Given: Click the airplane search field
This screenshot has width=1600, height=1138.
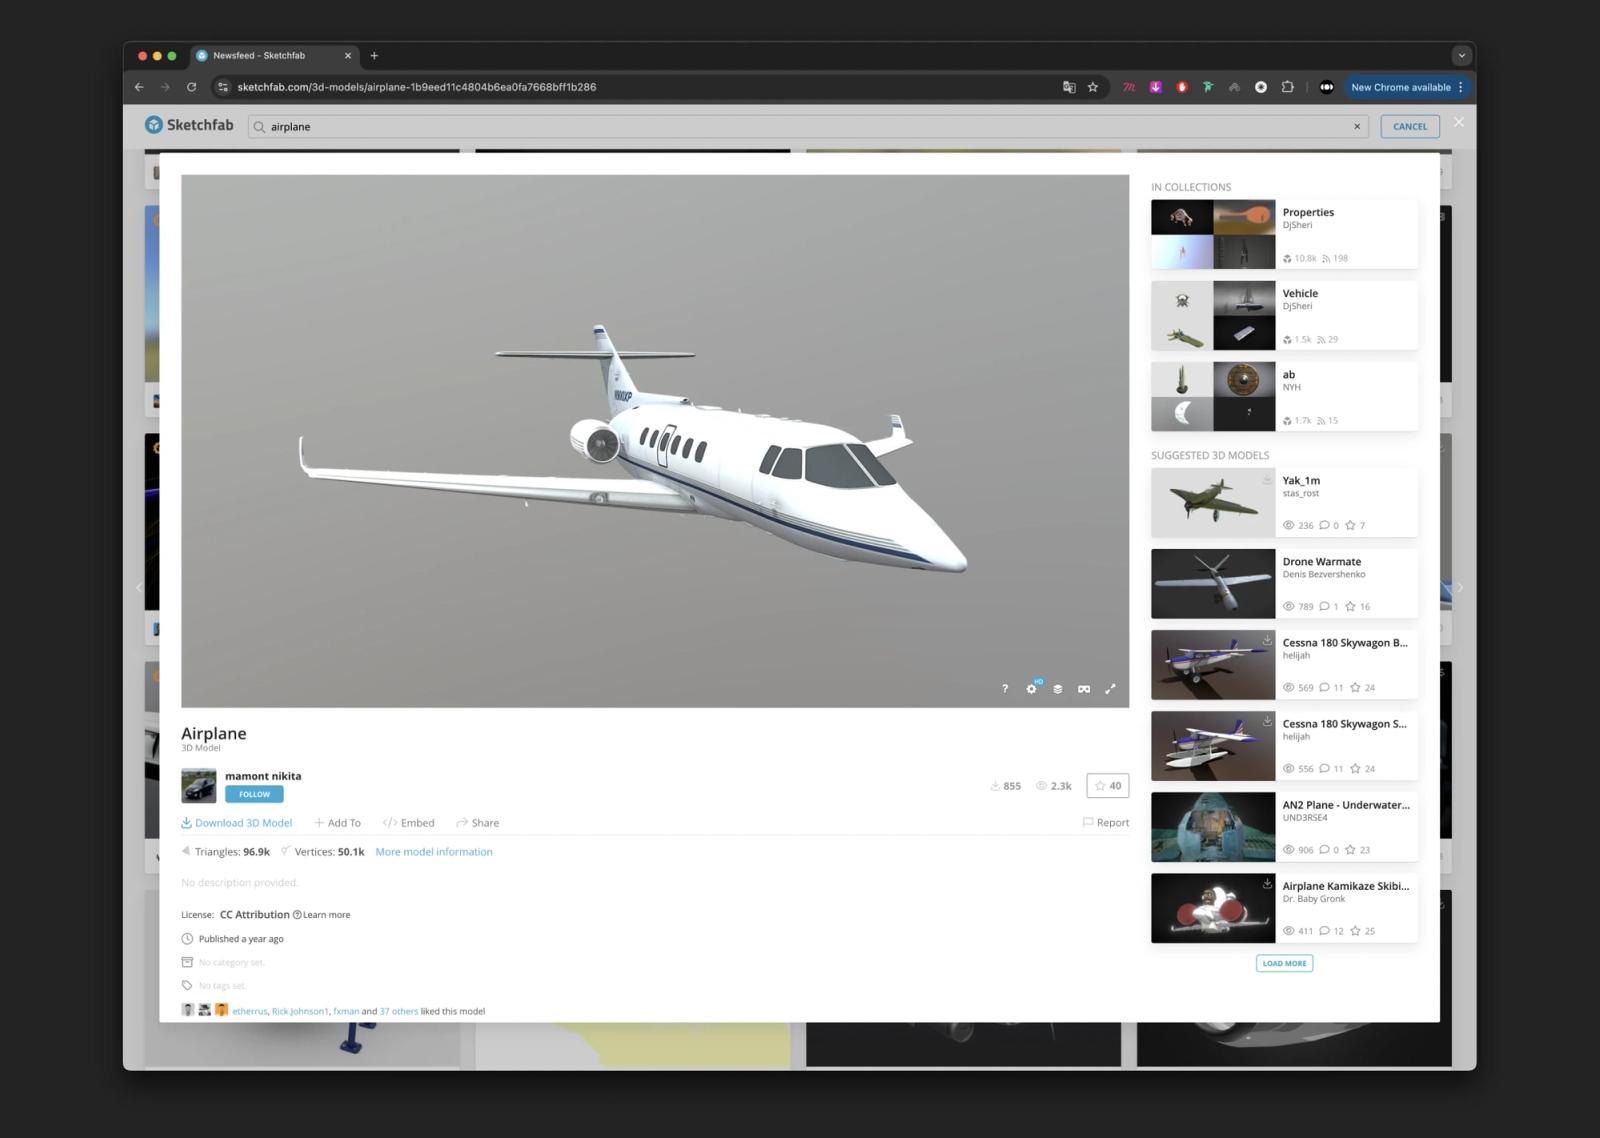Looking at the screenshot, I should click(808, 127).
